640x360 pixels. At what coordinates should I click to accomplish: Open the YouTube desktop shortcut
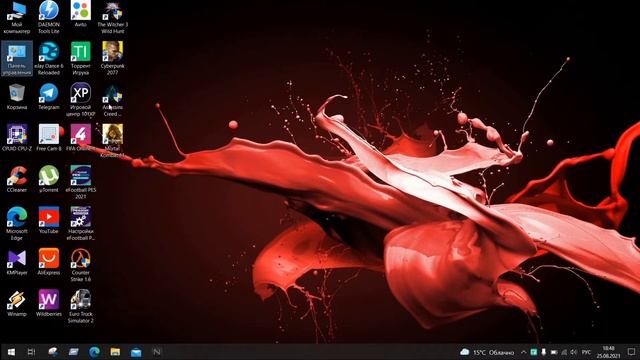[x=49, y=221]
